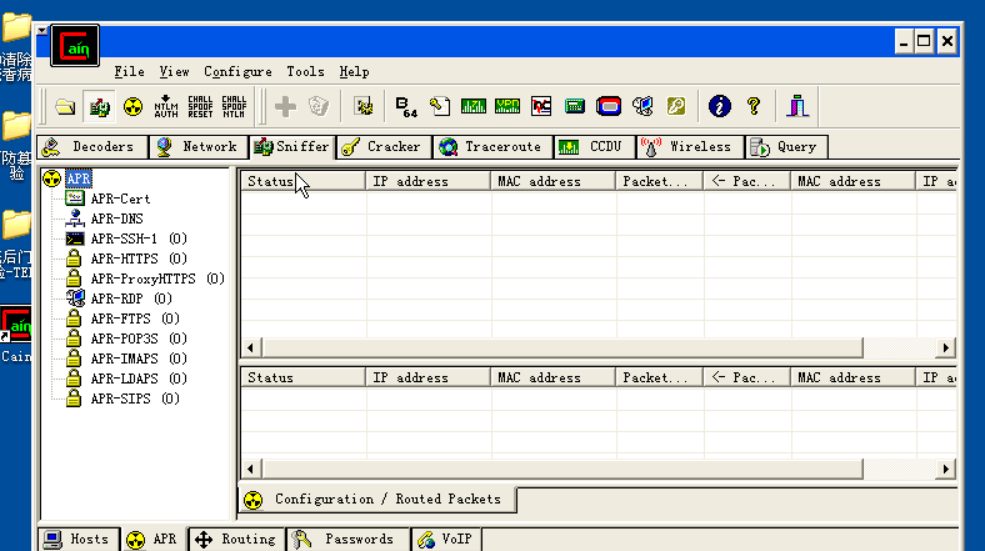Open the Cisco Type-7 password decoder icon
Image resolution: width=985 pixels, height=551 pixels.
[473, 107]
